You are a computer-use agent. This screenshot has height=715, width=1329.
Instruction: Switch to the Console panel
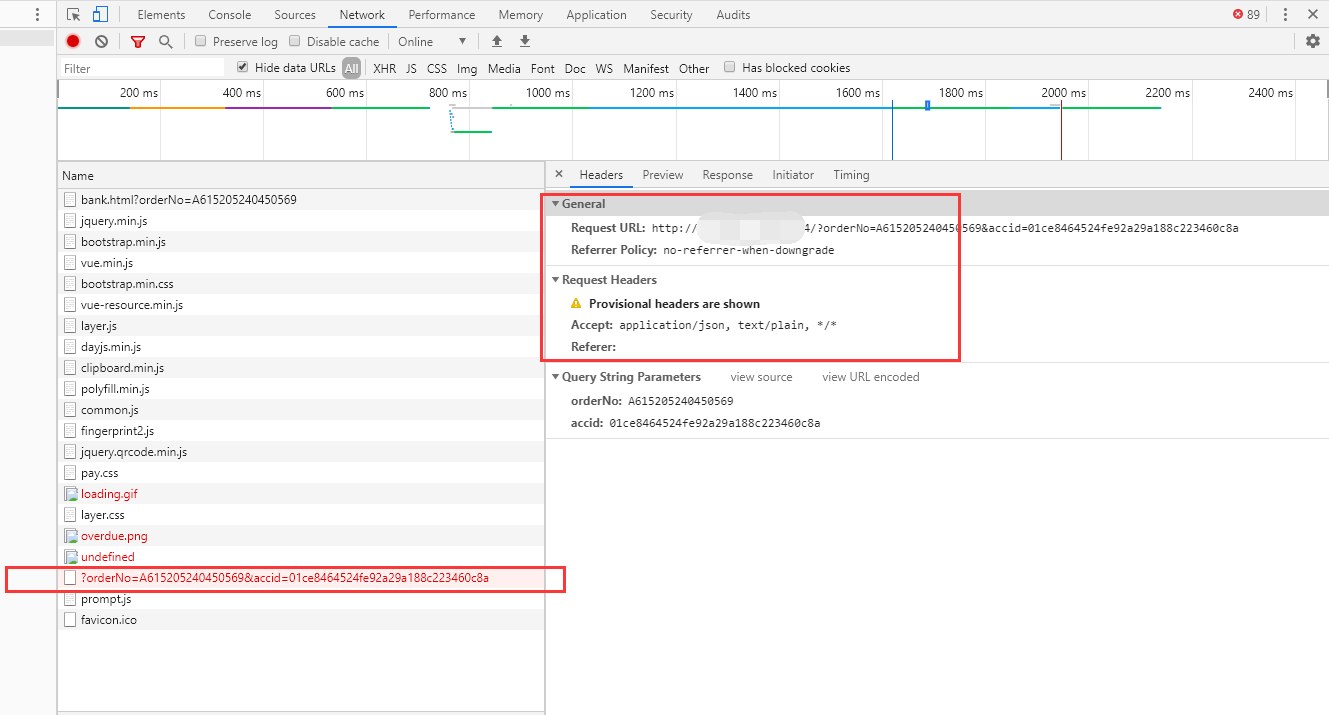click(x=230, y=14)
